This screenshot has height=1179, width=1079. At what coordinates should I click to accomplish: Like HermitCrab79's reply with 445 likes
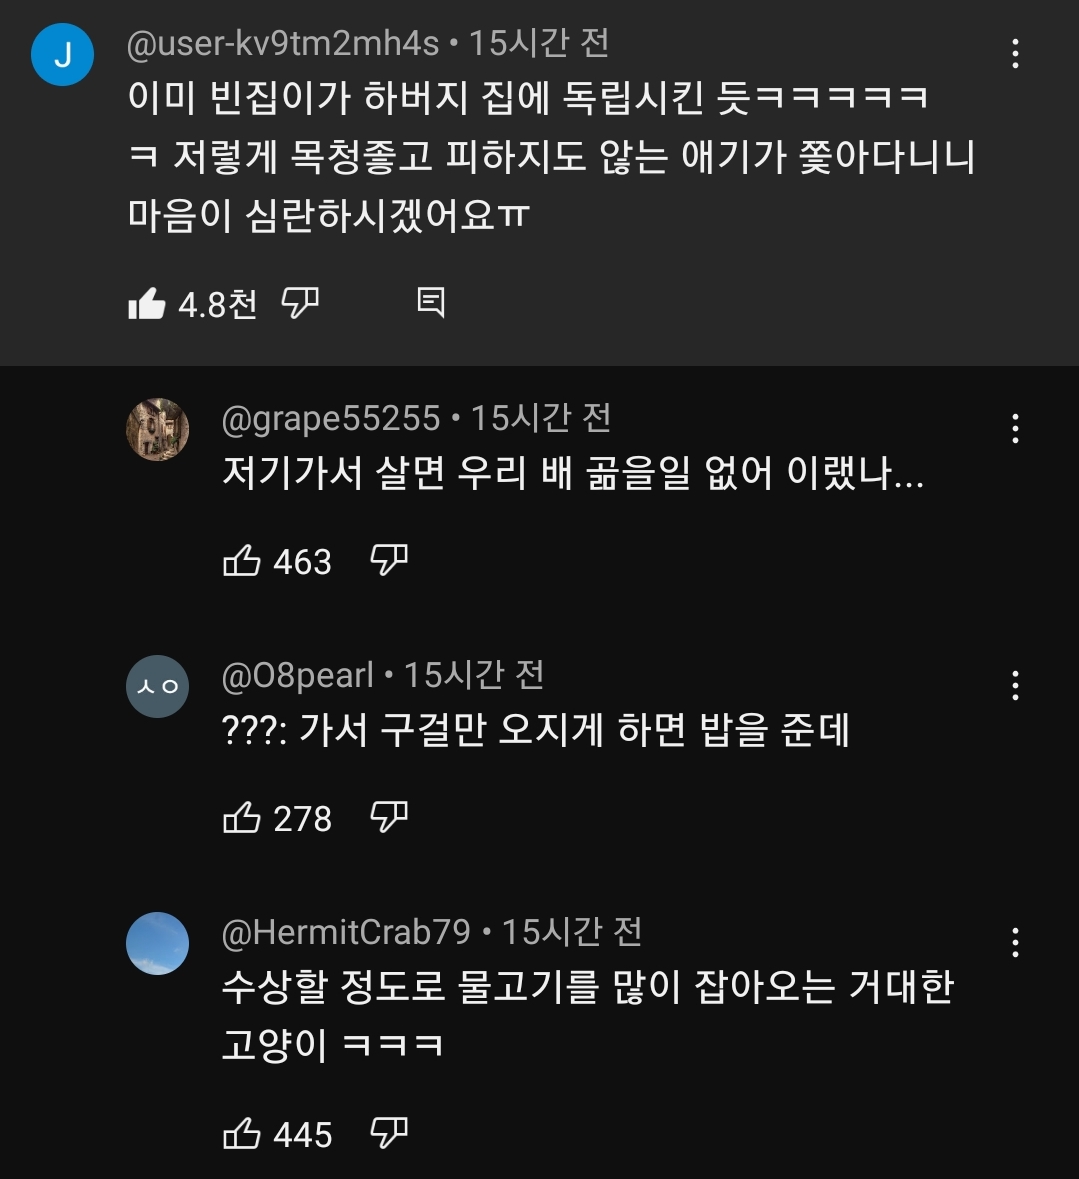click(x=242, y=1134)
